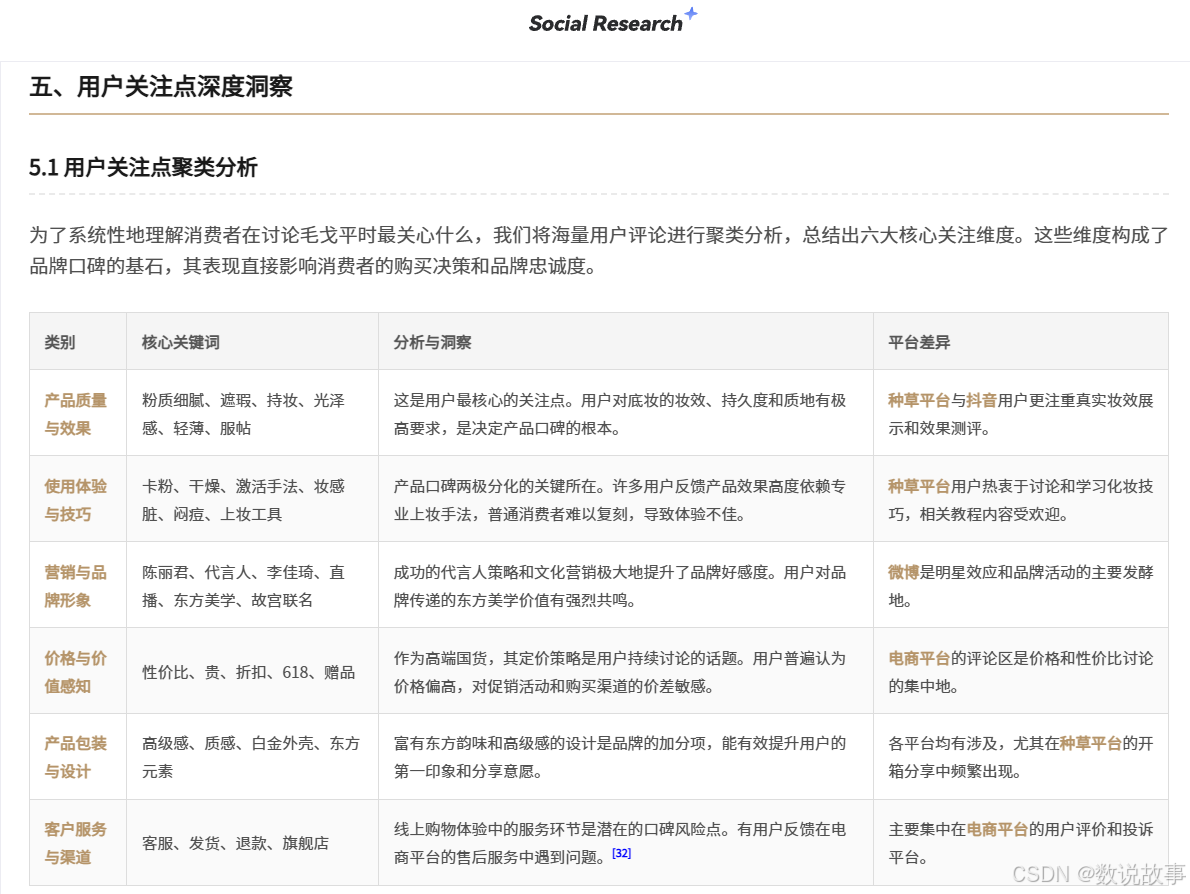Click highlighted 抖音 in platform differences
Image resolution: width=1190 pixels, height=894 pixels.
pos(981,400)
